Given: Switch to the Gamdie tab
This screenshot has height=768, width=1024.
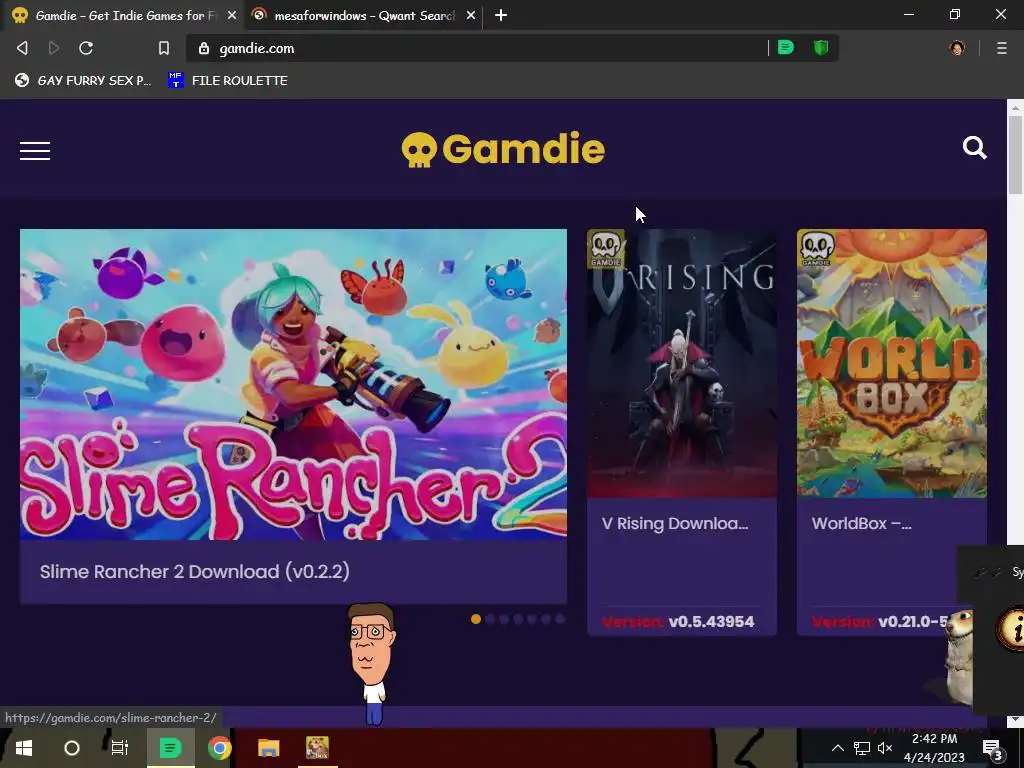Looking at the screenshot, I should 123,15.
